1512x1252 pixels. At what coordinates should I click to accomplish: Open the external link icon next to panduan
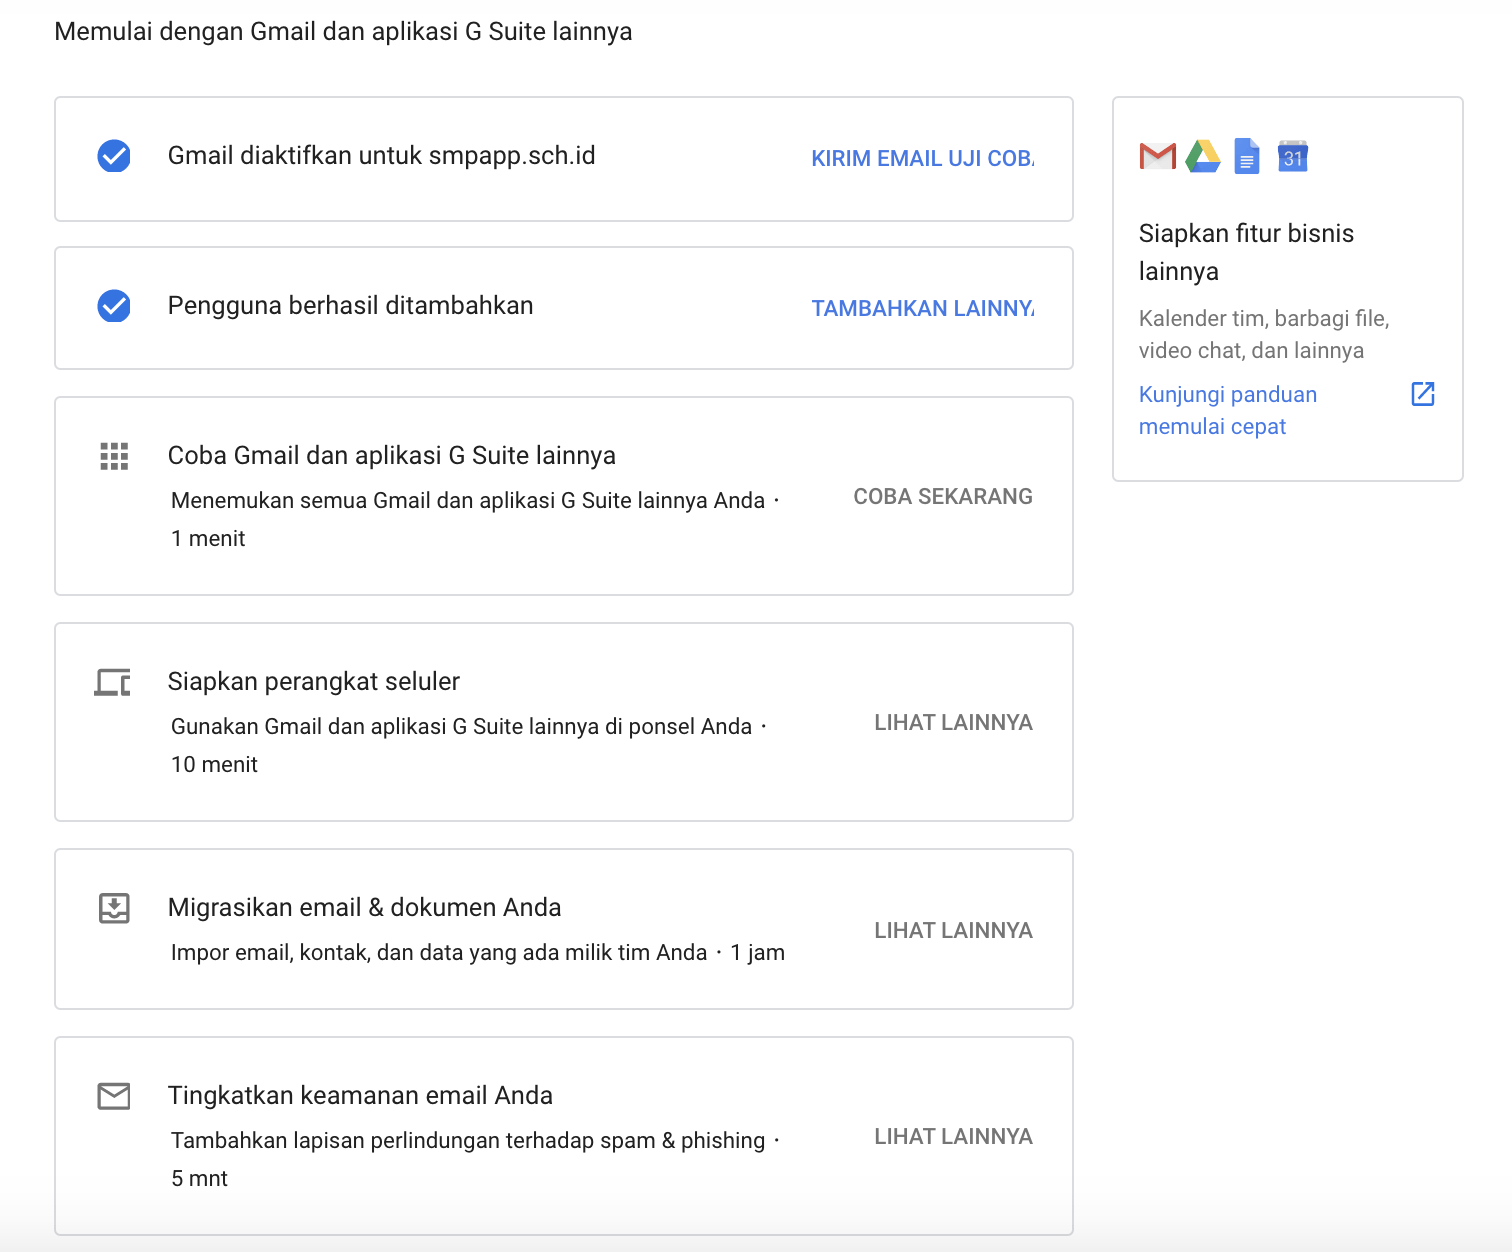coord(1423,394)
